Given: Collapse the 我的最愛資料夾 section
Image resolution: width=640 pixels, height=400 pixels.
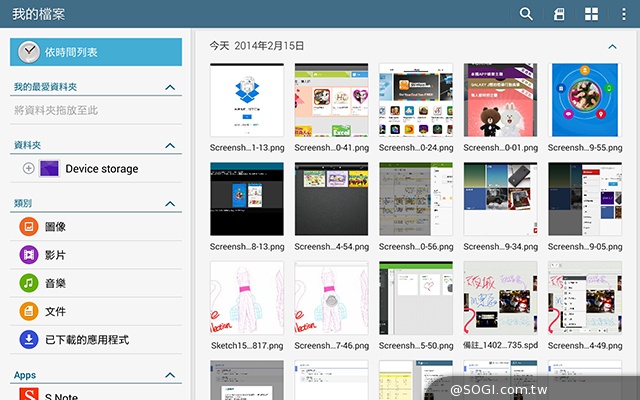Looking at the screenshot, I should pyautogui.click(x=170, y=88).
